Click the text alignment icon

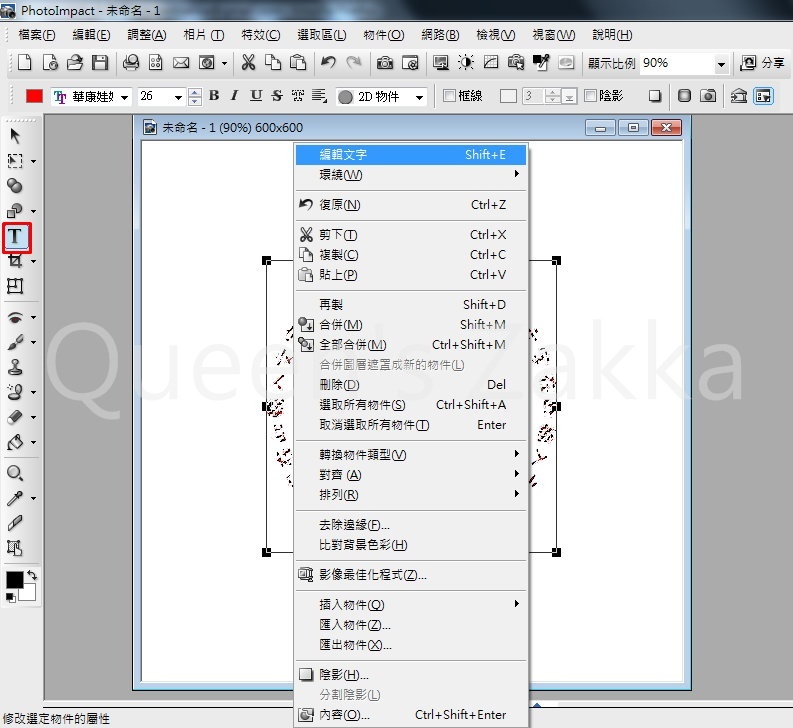point(319,95)
